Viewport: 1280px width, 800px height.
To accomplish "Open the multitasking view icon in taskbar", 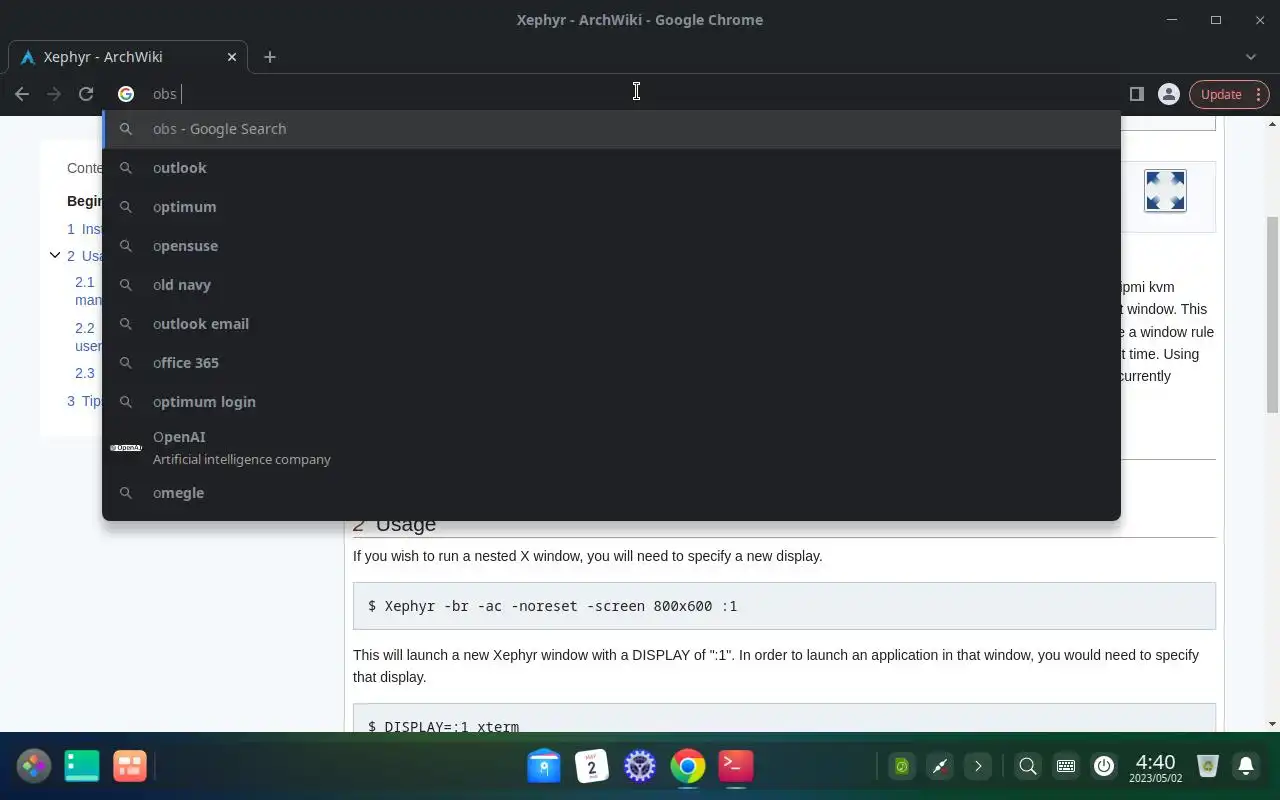I will 130,766.
